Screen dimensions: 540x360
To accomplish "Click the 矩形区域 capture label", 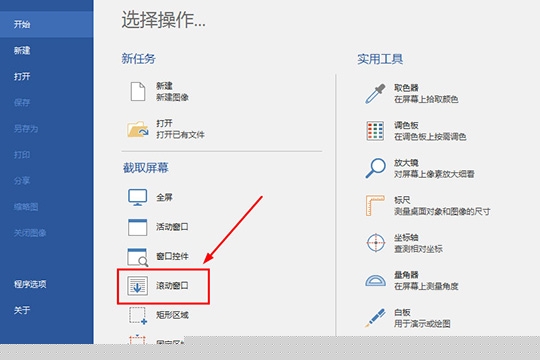I will click(x=172, y=315).
